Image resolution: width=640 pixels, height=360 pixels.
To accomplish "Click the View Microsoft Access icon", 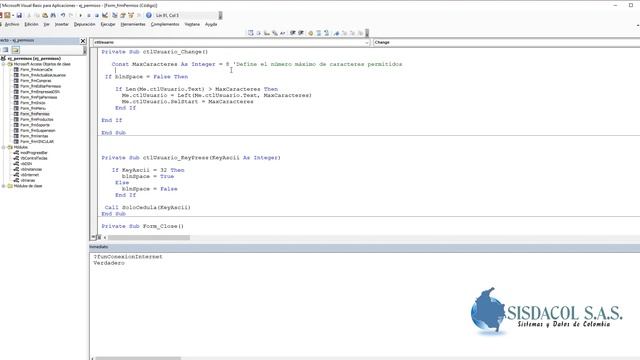I will [x=1, y=15].
